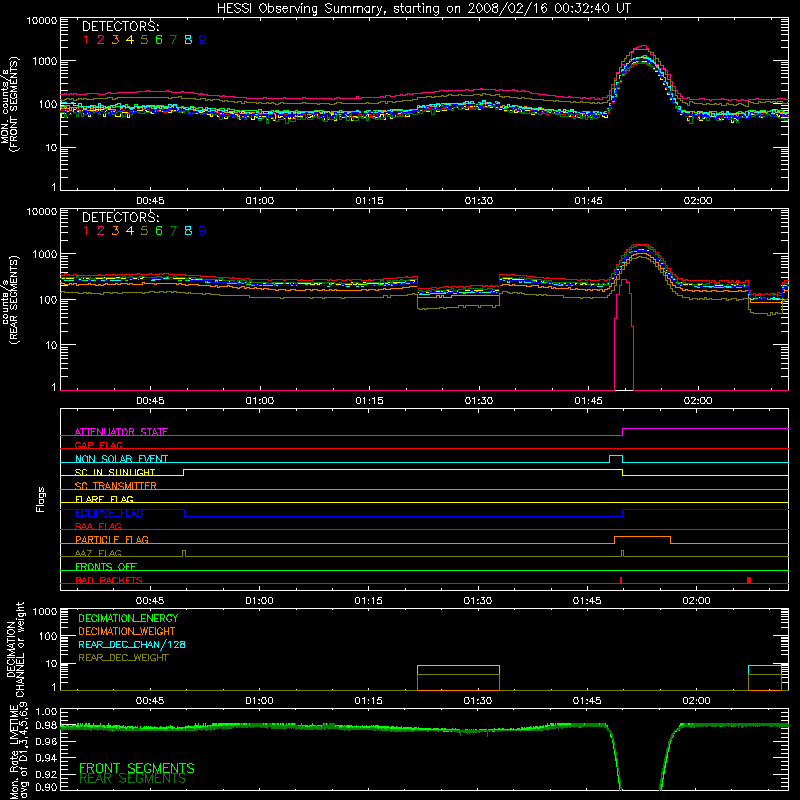The height and width of the screenshot is (800, 800).
Task: Click the REAR SEGMENTS livetime legend label
Action: click(x=132, y=779)
